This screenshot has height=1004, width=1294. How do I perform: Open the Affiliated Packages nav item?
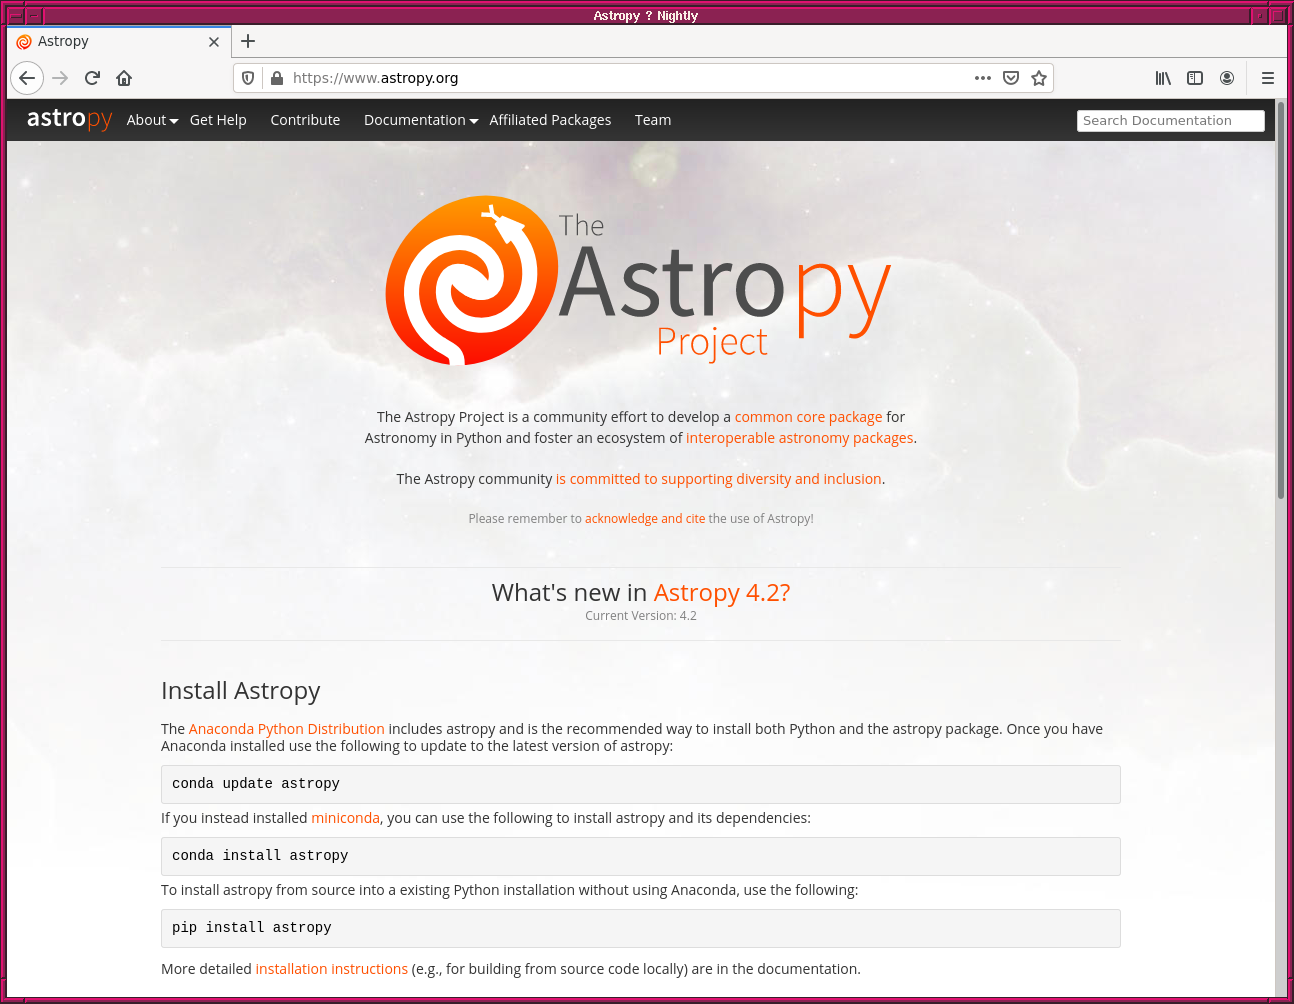(x=550, y=120)
